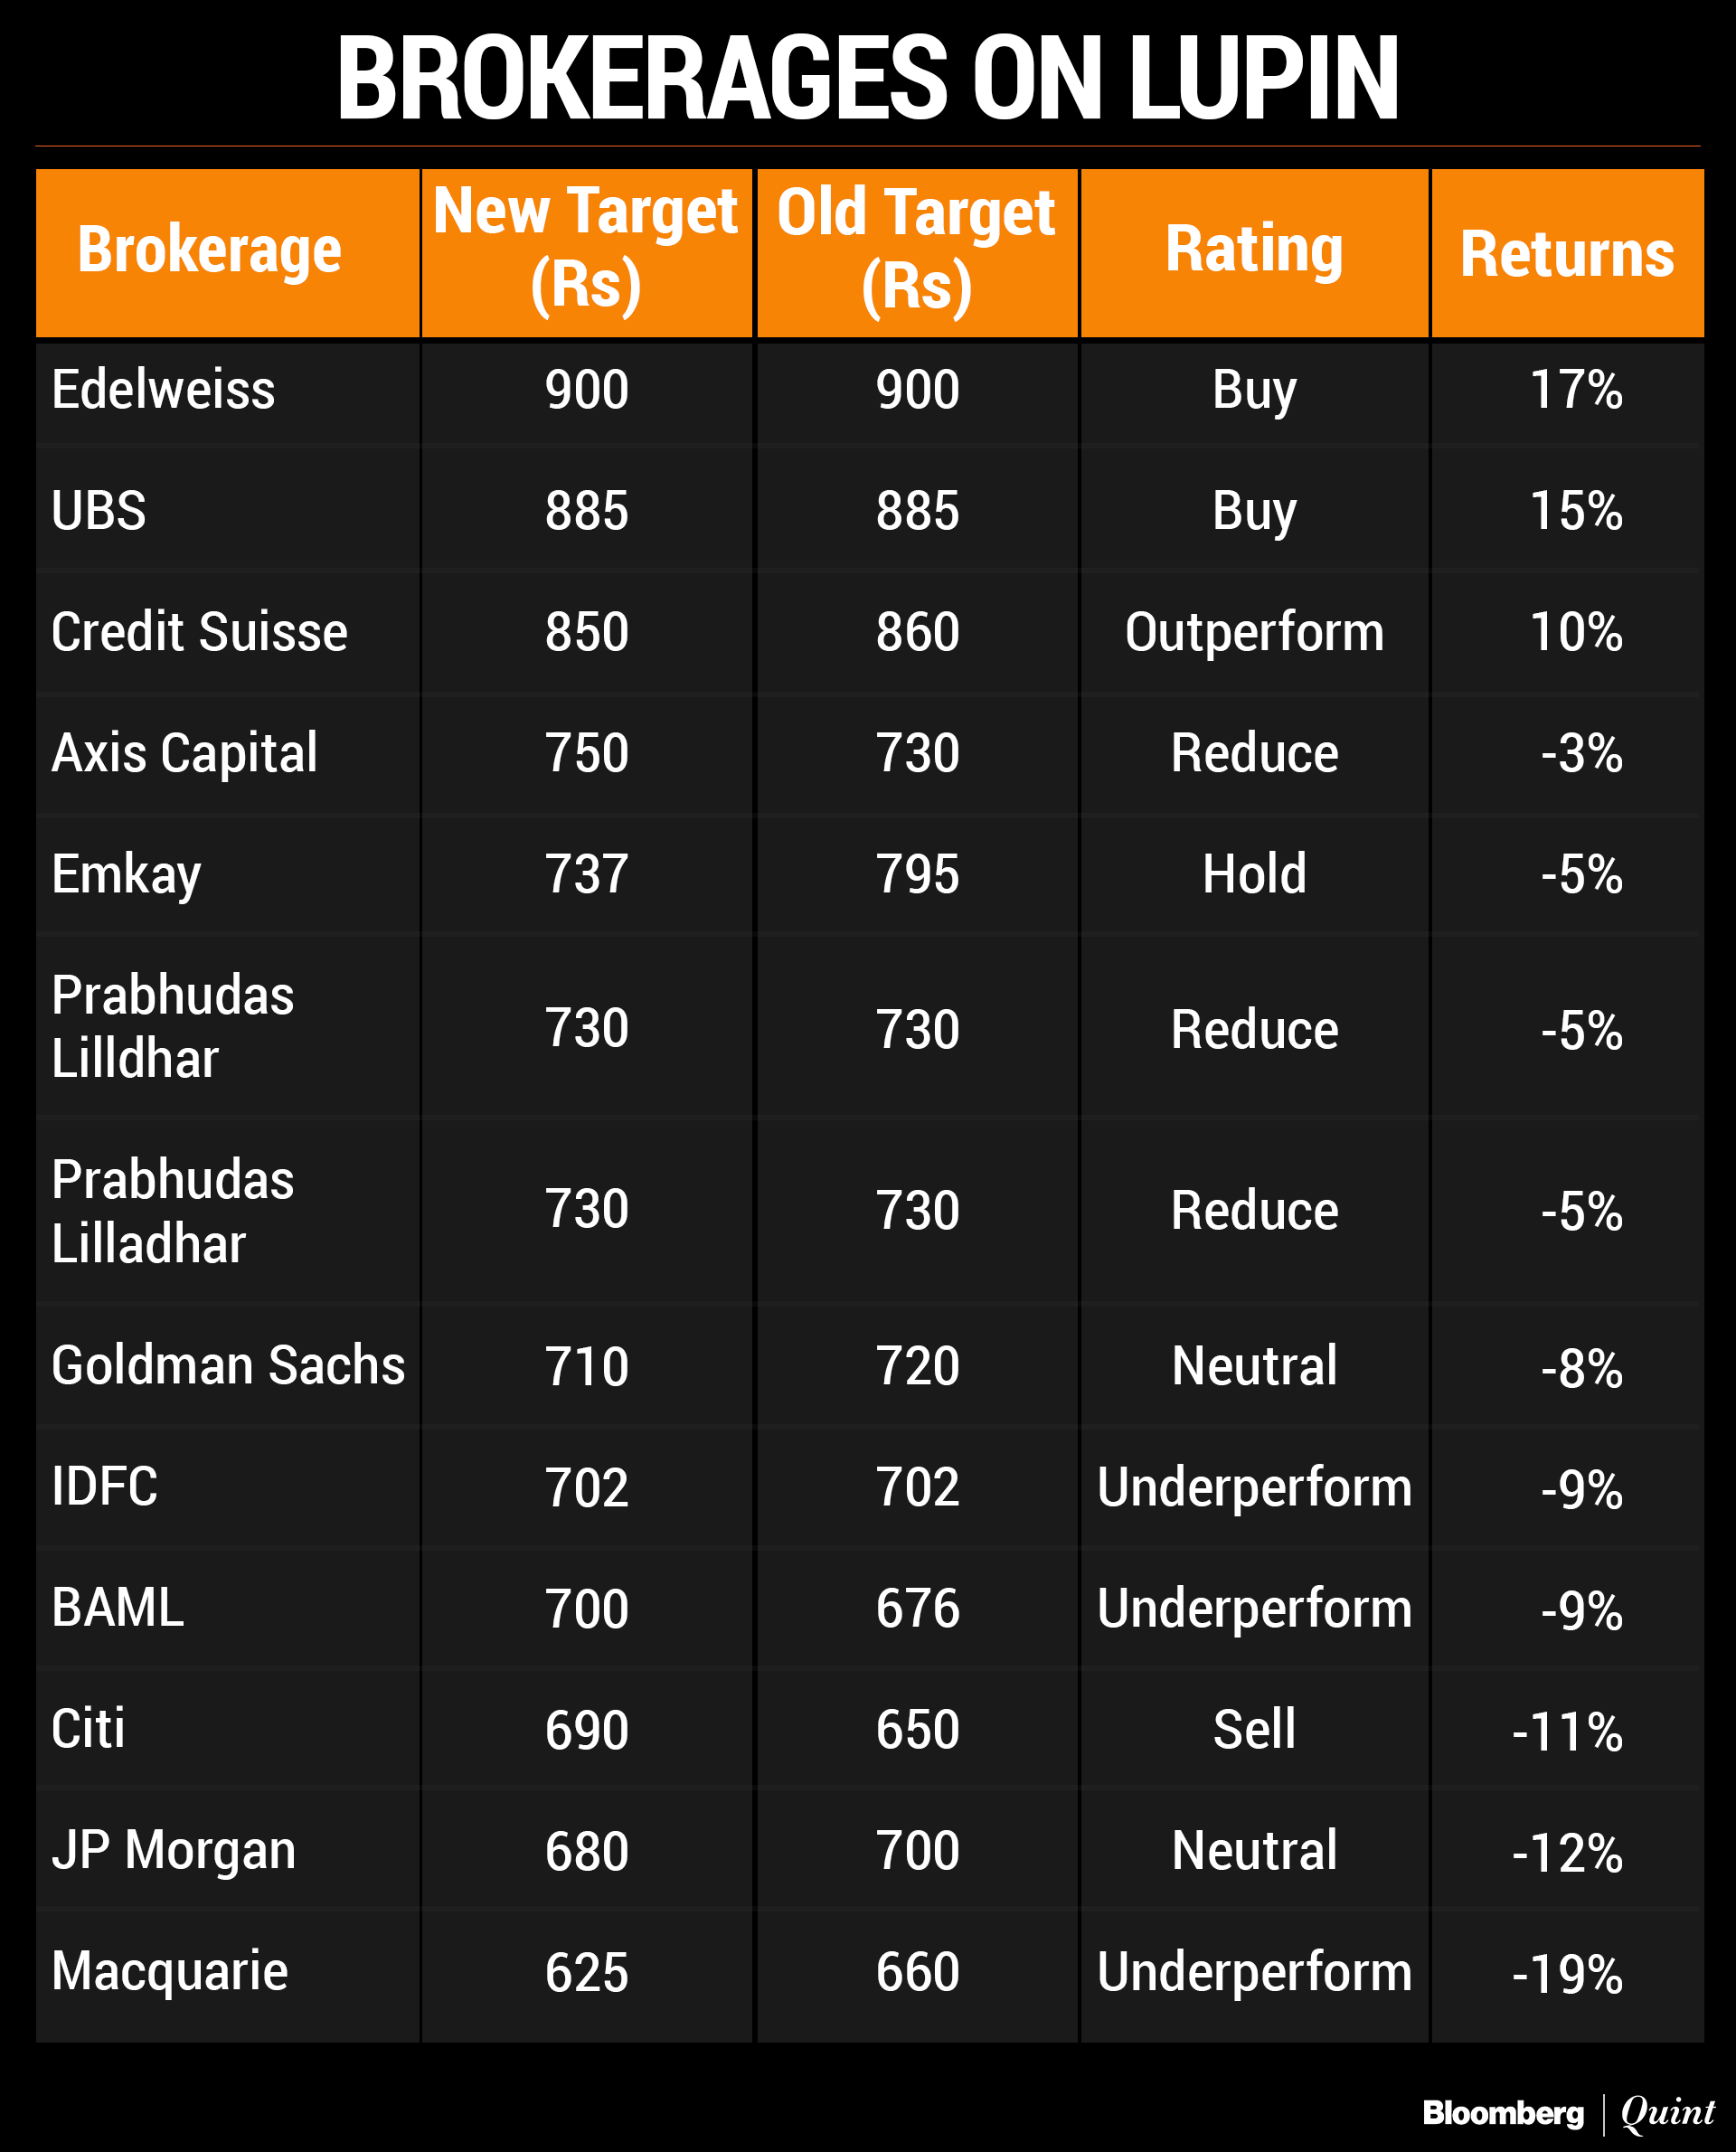Click UBS's 15% returns value
1736x2152 pixels.
(x=1576, y=511)
